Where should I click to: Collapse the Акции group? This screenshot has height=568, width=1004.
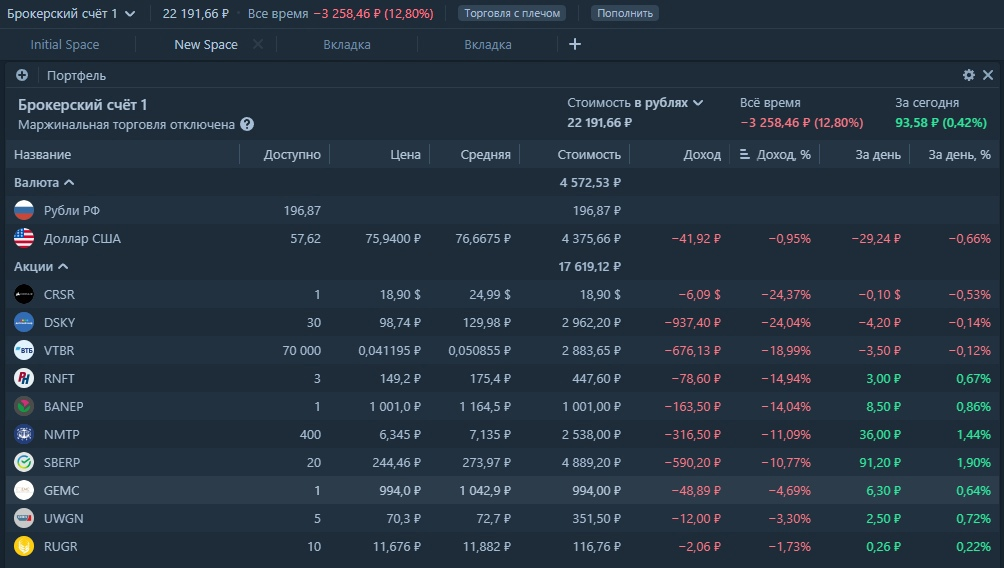click(41, 266)
